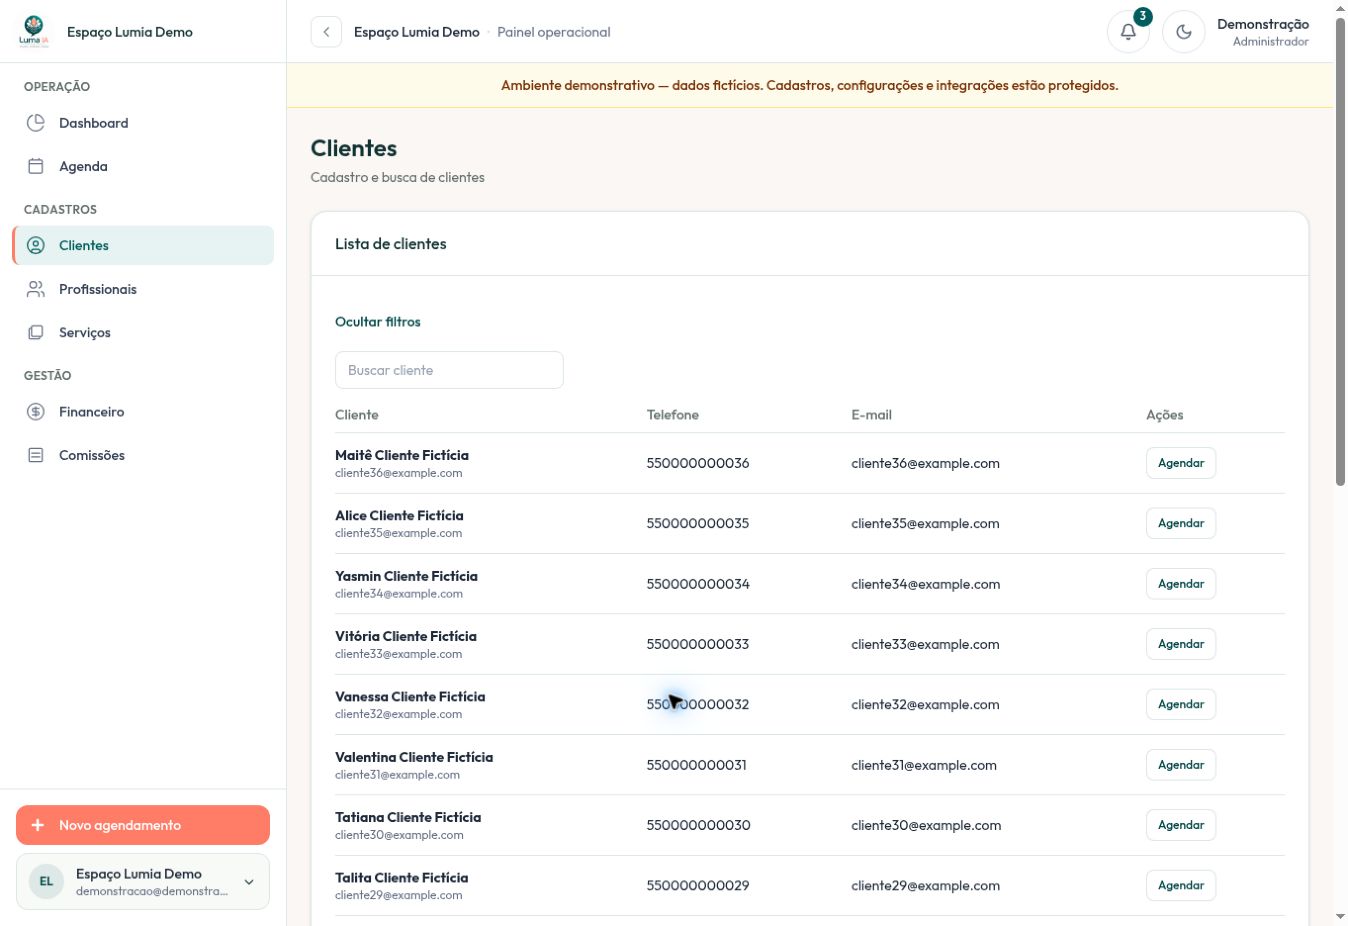Click the Profissionais people icon
The width and height of the screenshot is (1348, 926).
(36, 289)
